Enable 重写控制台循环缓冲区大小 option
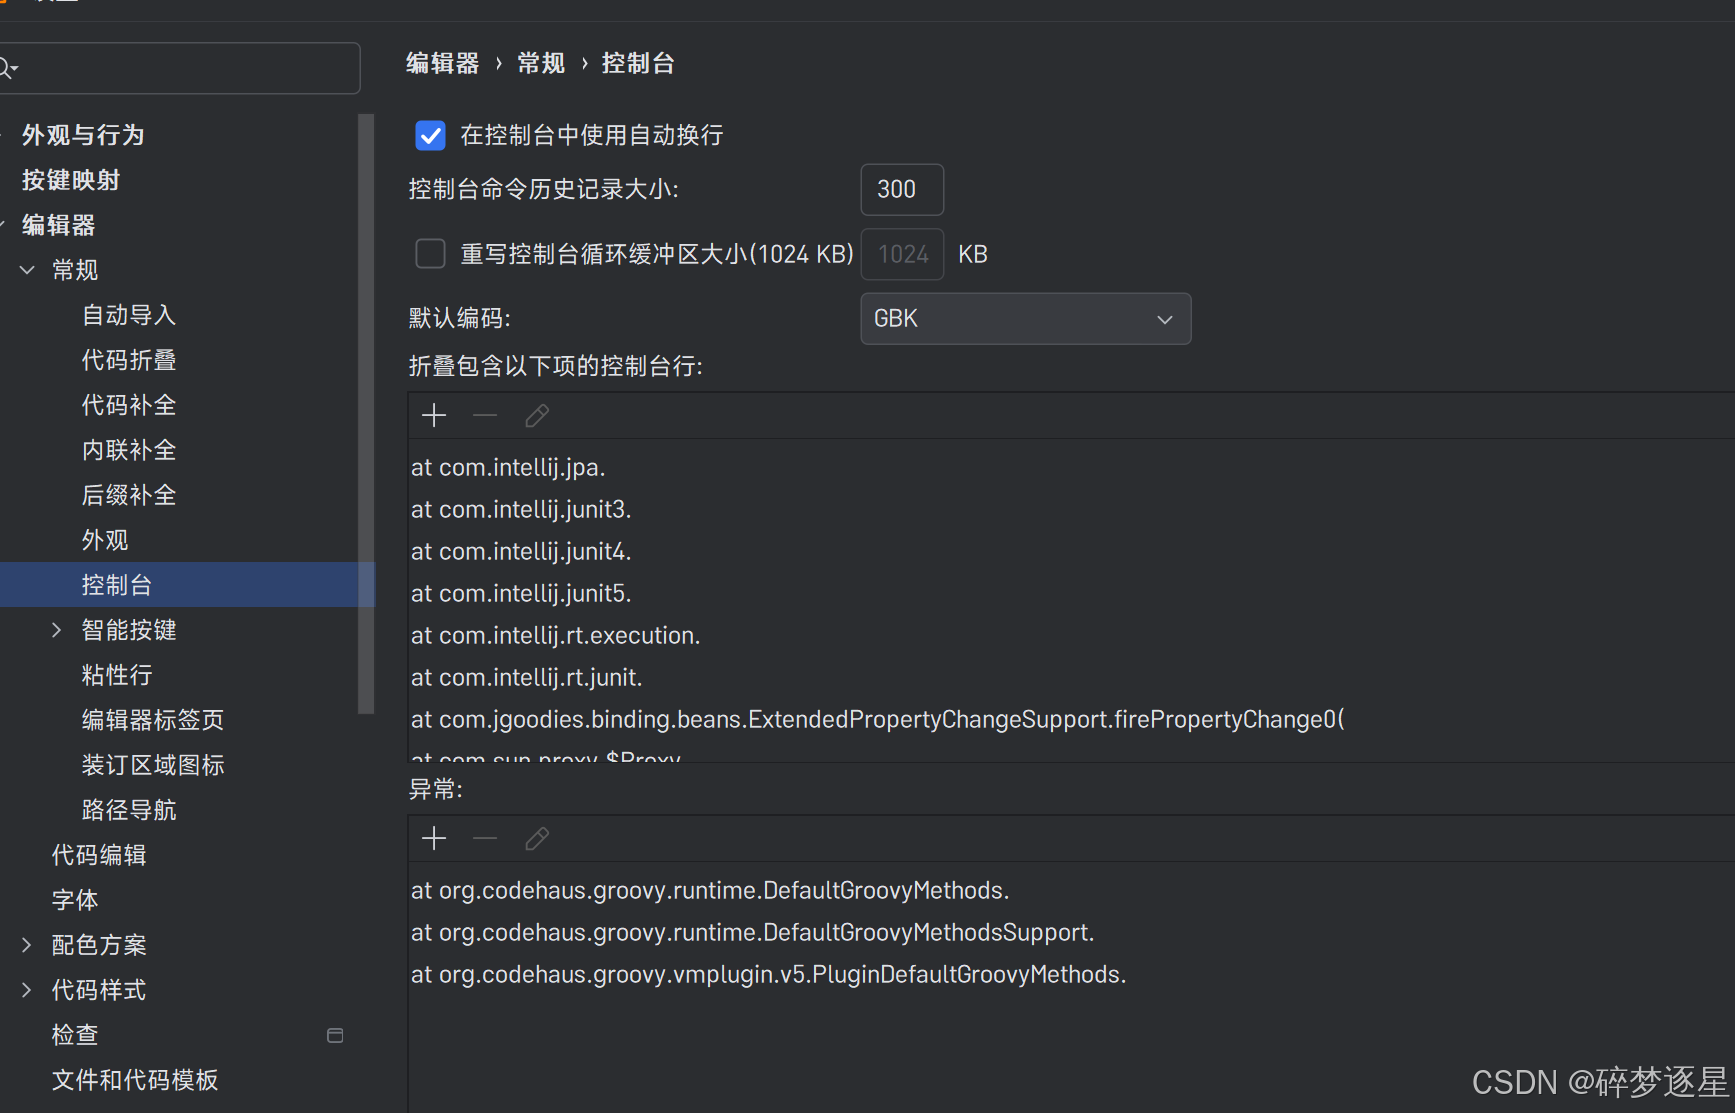 tap(430, 254)
